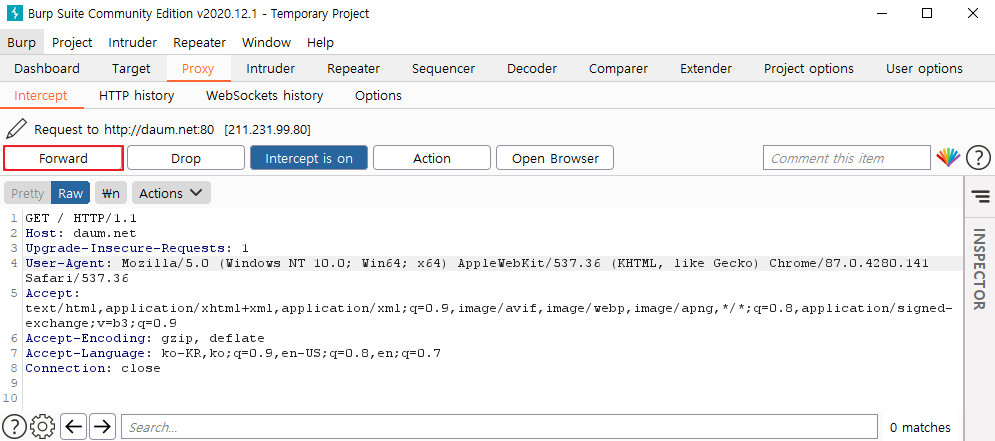
Task: Open the WebSockets history sub-tab
Action: tap(265, 96)
